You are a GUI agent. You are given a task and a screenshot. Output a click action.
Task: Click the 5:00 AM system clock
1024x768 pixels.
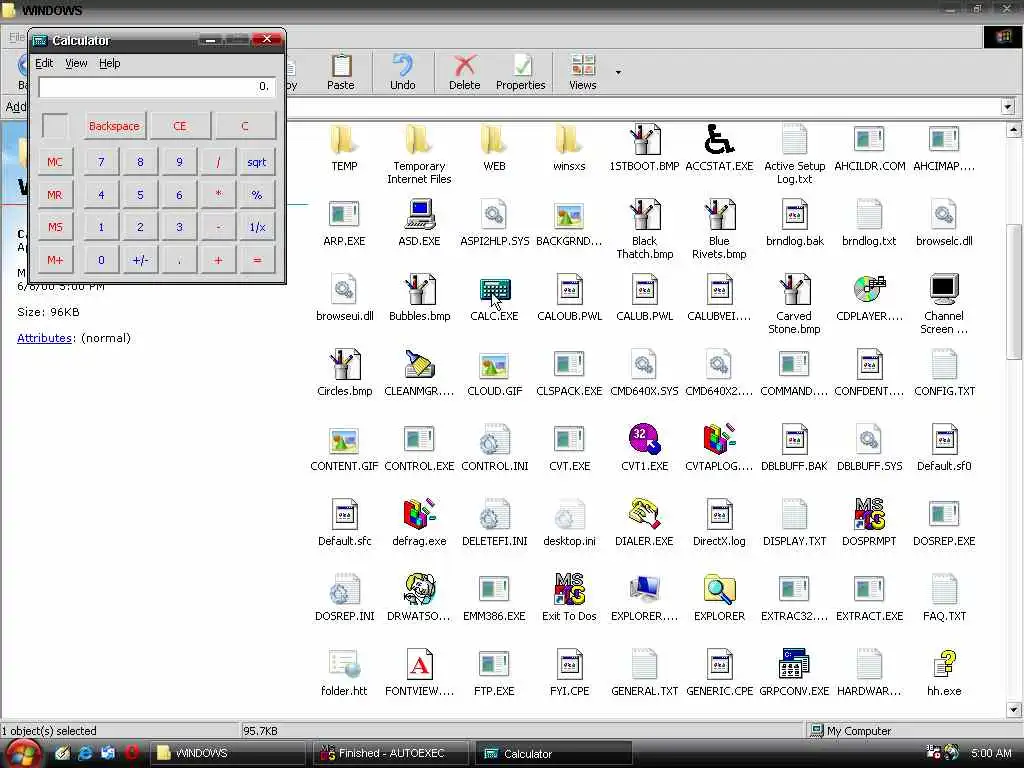tap(991, 753)
